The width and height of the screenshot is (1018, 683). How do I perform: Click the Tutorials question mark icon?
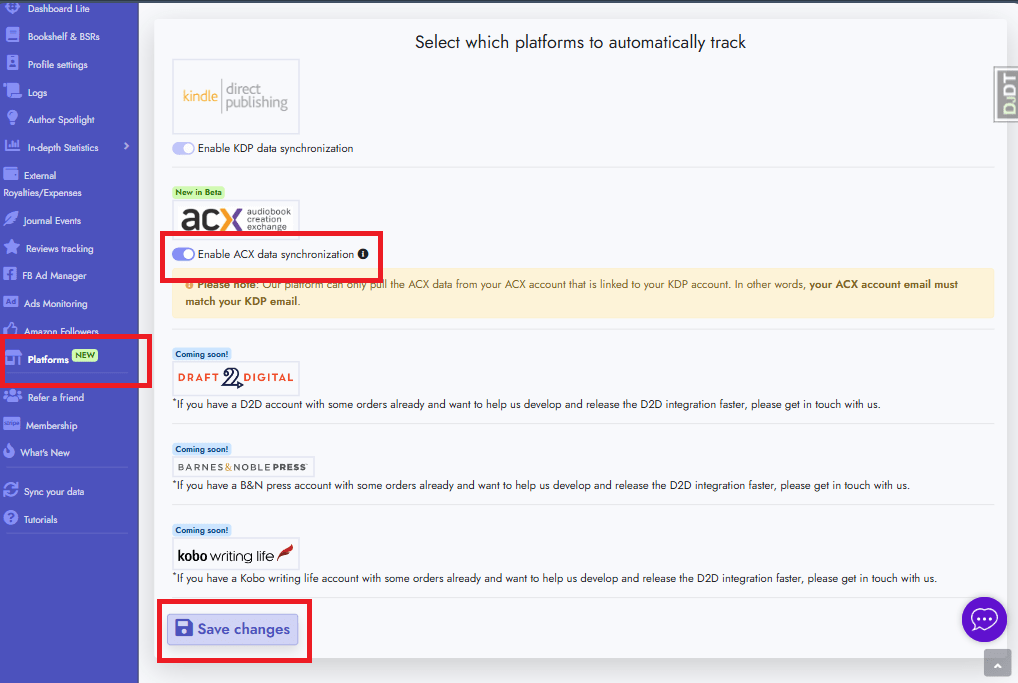[10, 518]
